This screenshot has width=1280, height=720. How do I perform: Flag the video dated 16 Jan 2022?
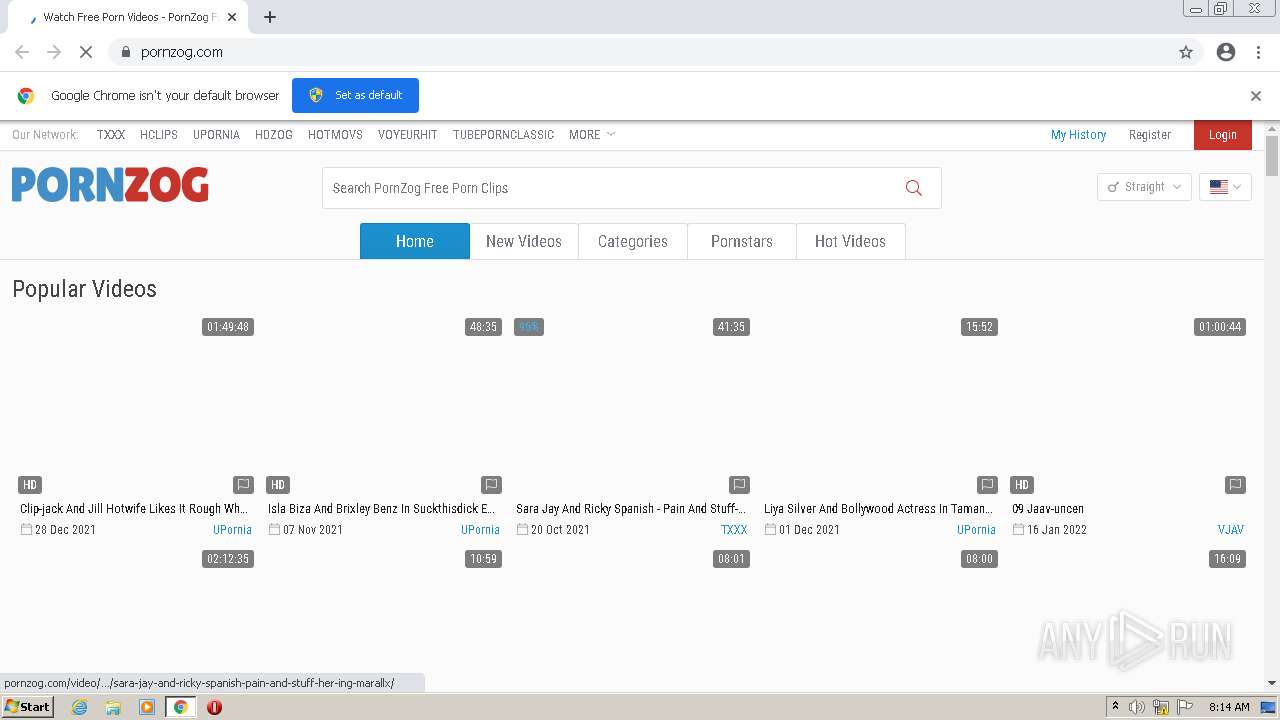click(x=1235, y=485)
